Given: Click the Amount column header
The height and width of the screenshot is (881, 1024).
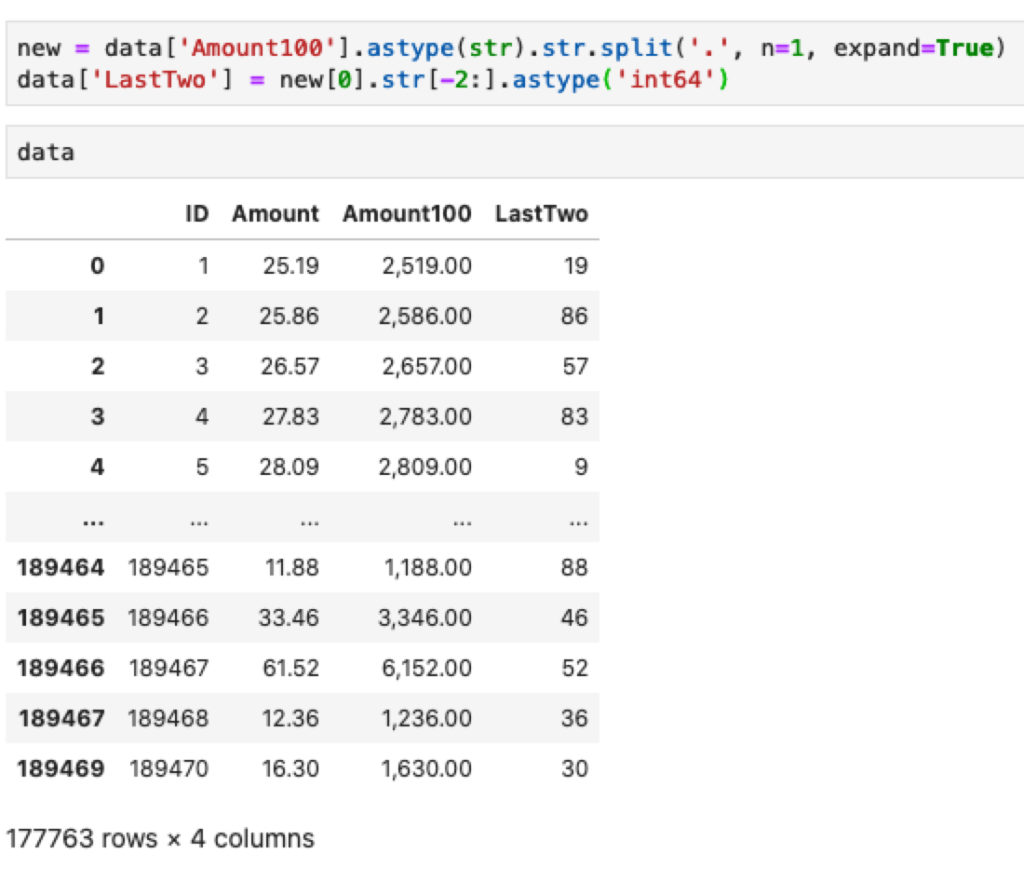Looking at the screenshot, I should coord(276,214).
